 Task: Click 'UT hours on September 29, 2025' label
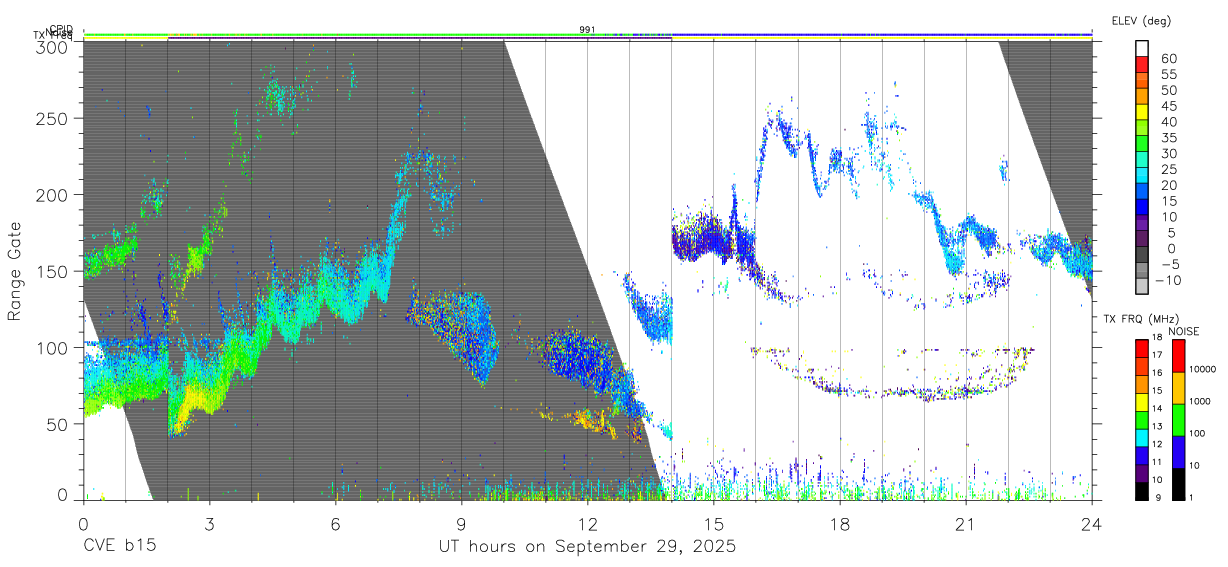[587, 547]
